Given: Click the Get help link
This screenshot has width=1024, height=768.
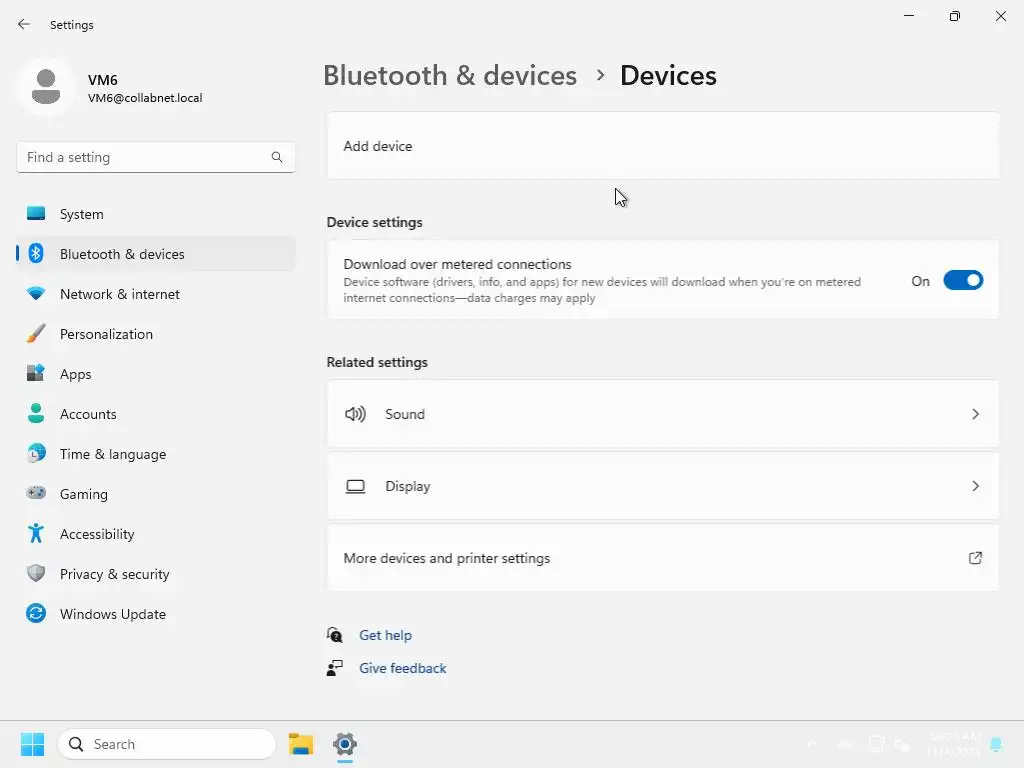Looking at the screenshot, I should tap(385, 635).
